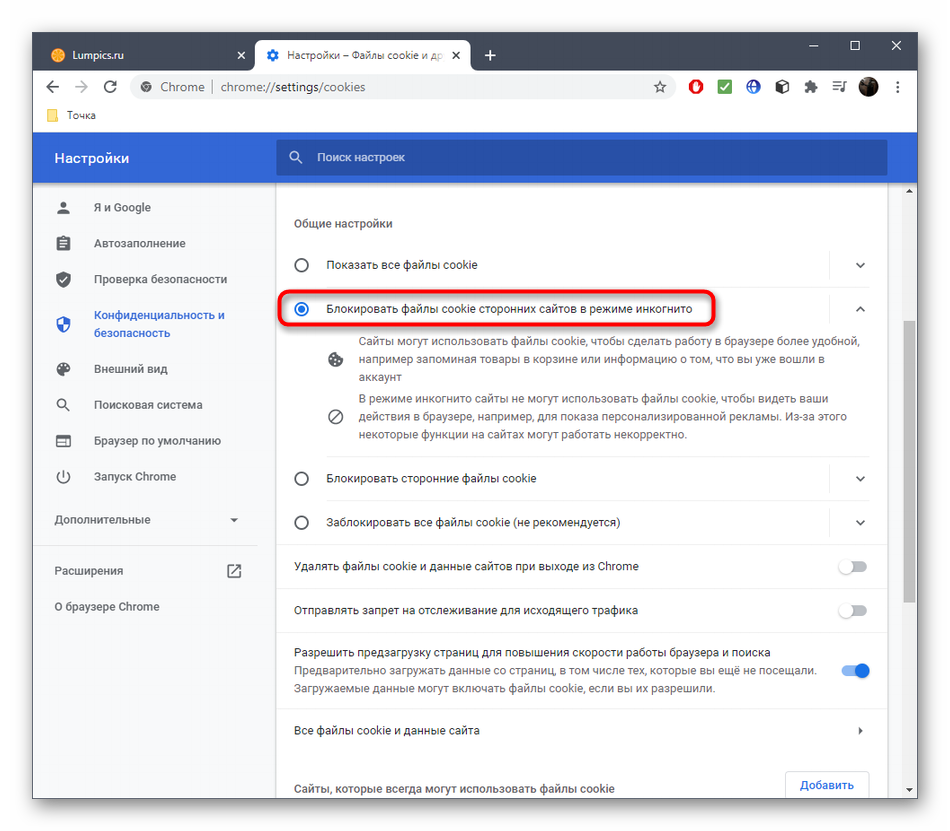
Task: Close the Lumpics.ru tab
Action: coord(241,55)
